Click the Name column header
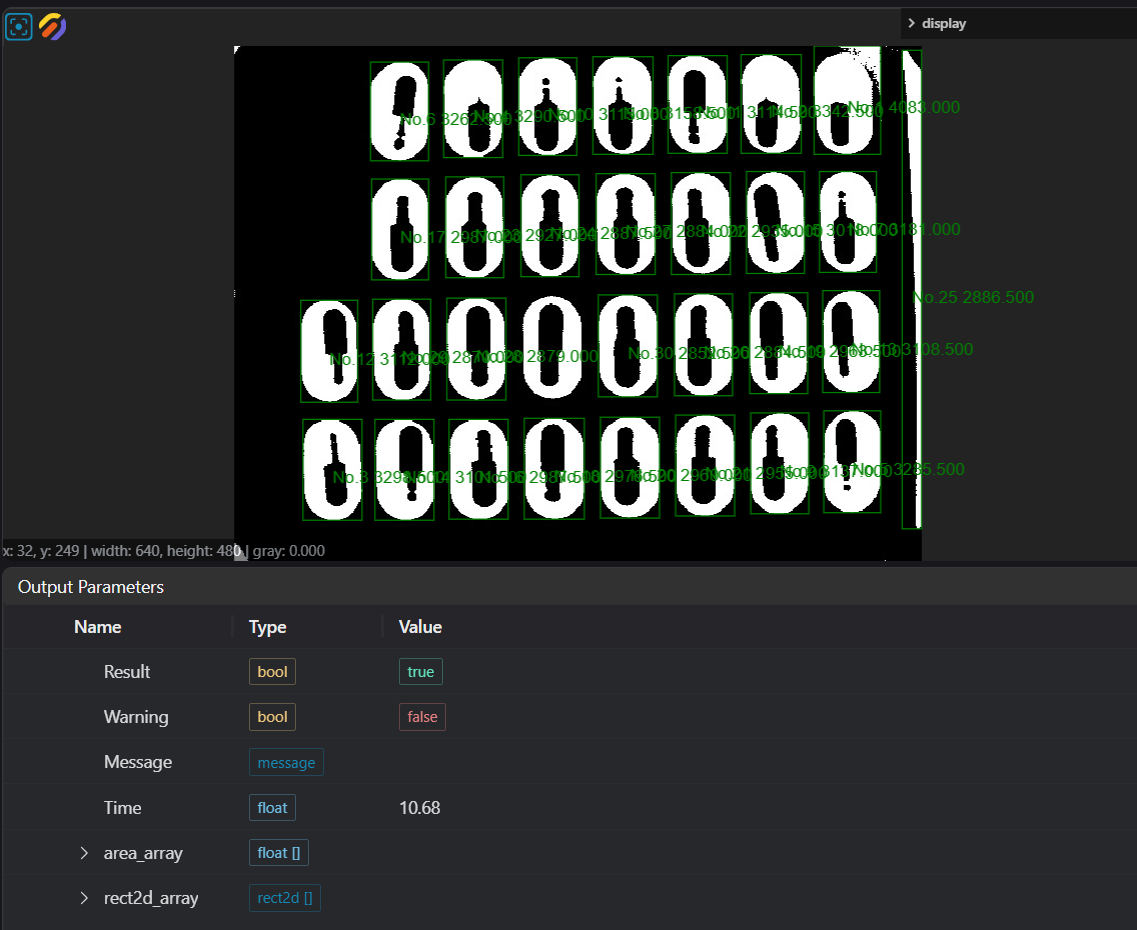Screen dimensions: 1137x930 pyautogui.click(x=98, y=627)
